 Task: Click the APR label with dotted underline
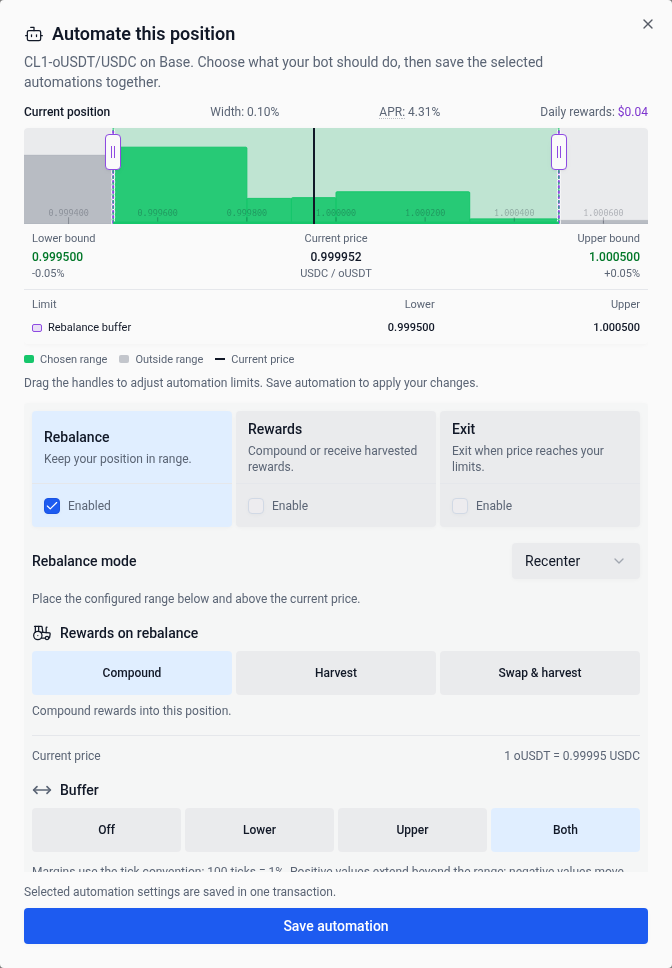pyautogui.click(x=392, y=112)
